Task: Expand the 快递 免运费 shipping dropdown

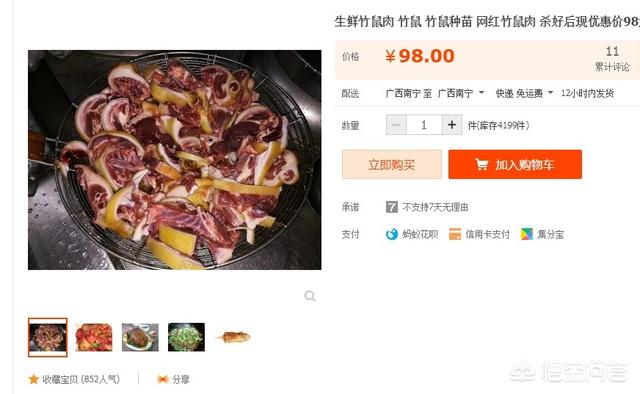Action: click(524, 93)
